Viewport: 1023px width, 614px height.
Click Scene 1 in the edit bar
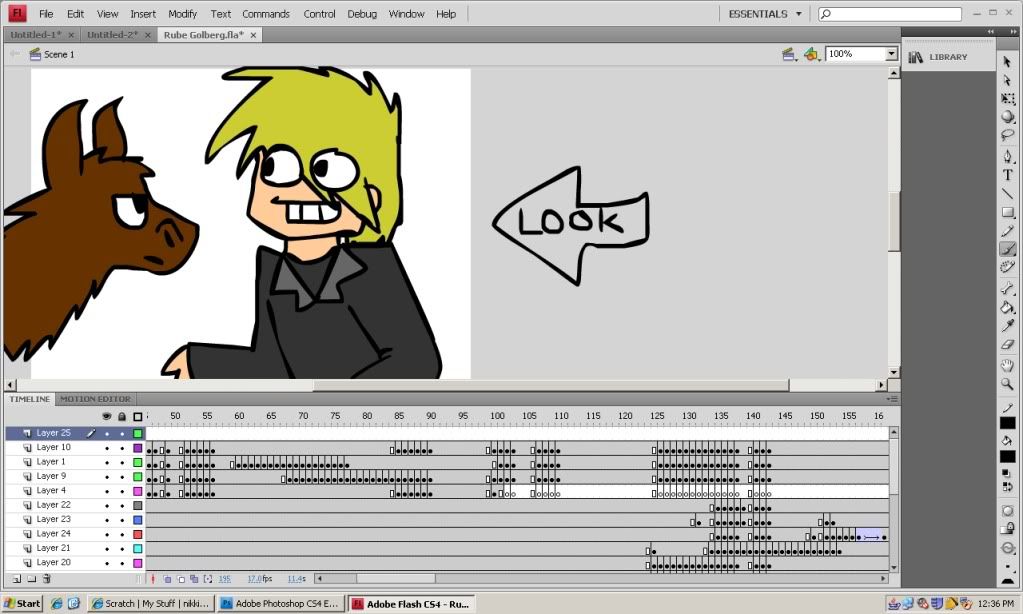point(58,54)
